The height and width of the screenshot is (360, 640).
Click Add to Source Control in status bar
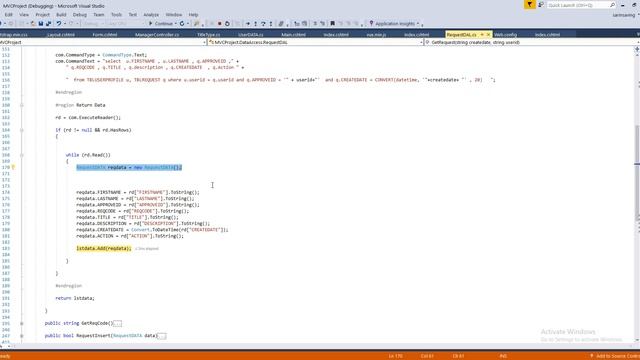coord(616,356)
